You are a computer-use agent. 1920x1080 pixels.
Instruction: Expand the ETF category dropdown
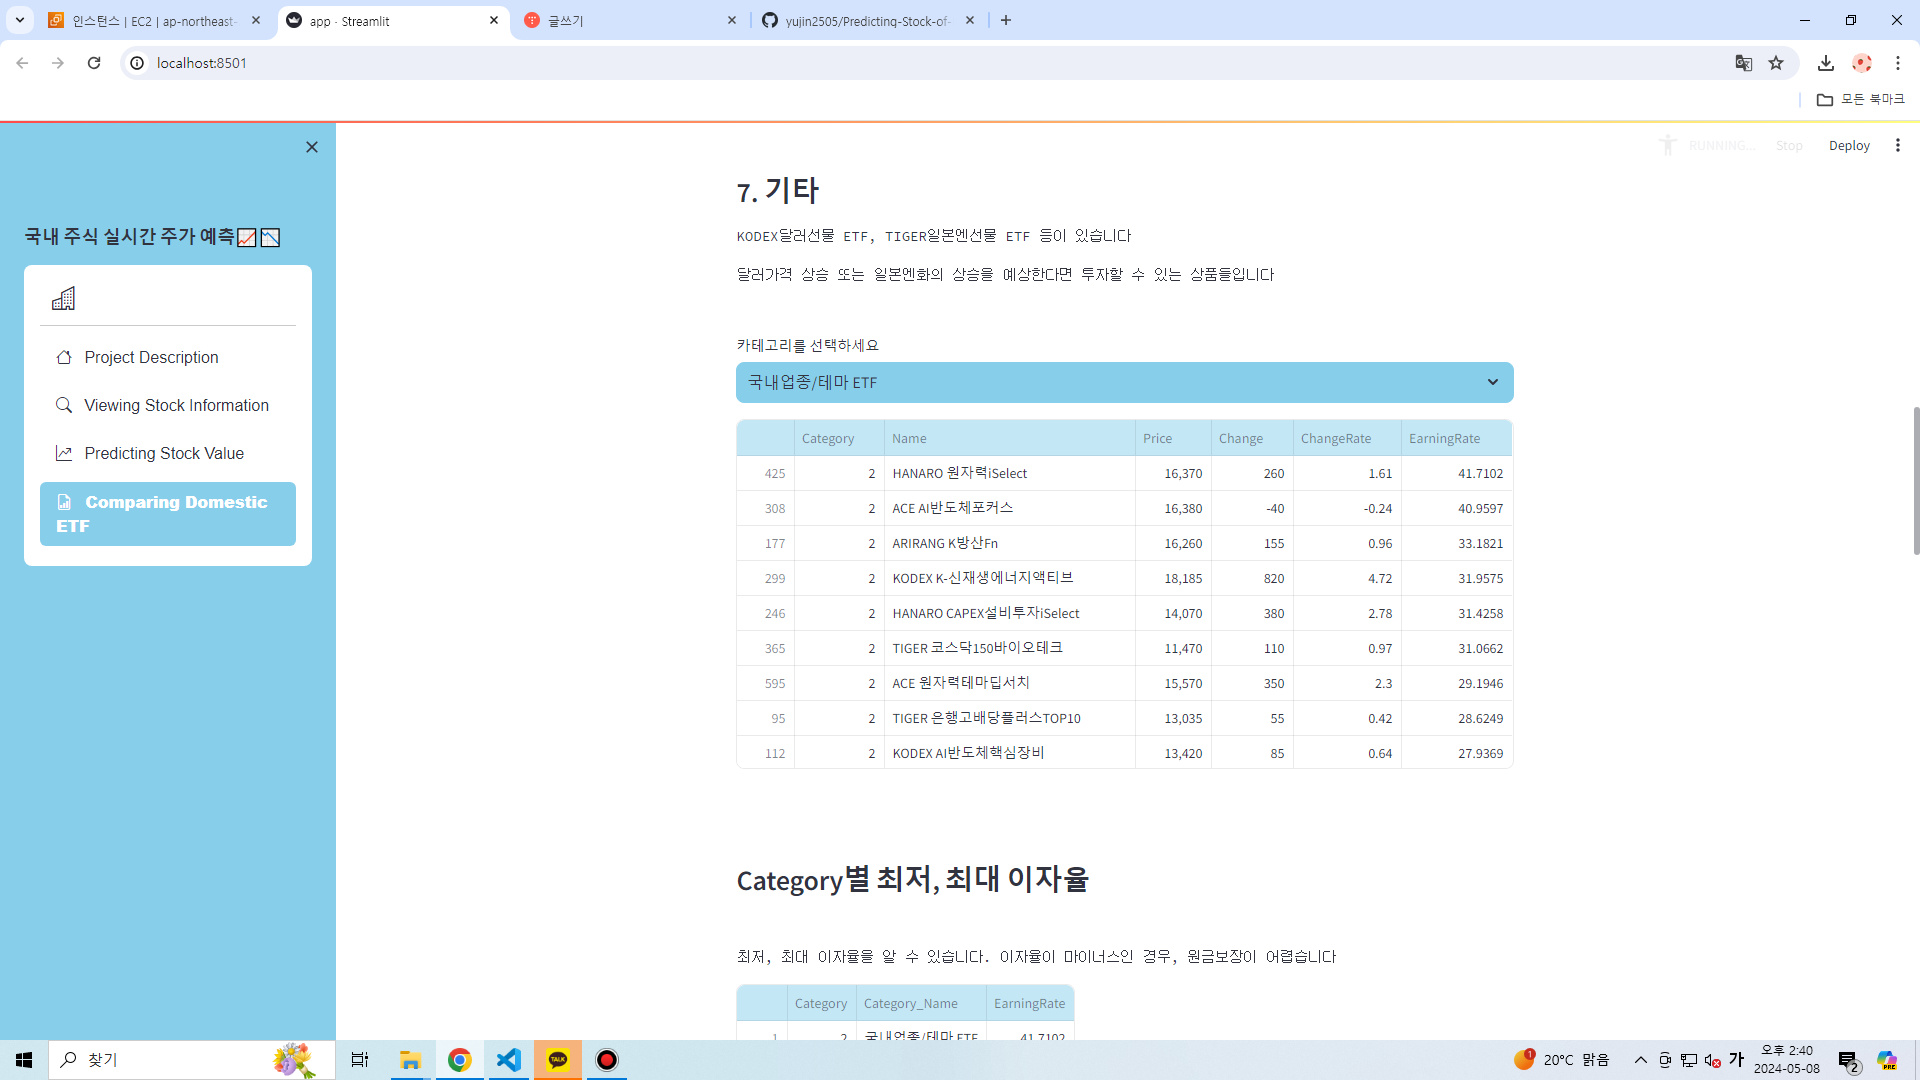pos(1124,382)
